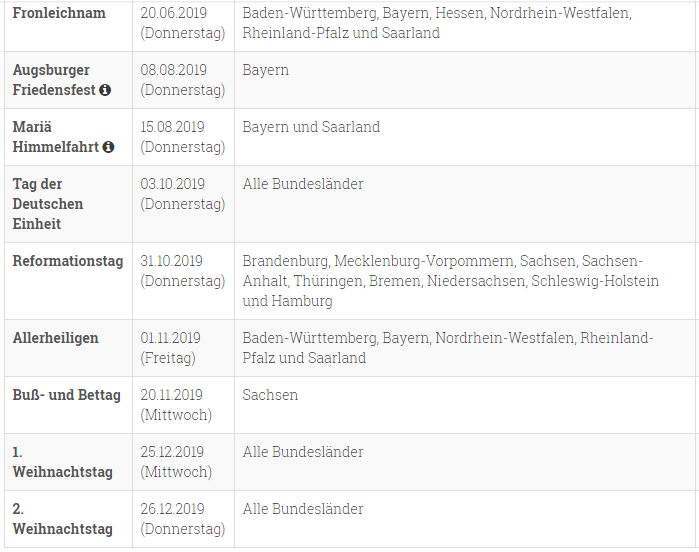The image size is (699, 552).
Task: Select the date 01.11.2019 (Freitag)
Action: click(170, 348)
